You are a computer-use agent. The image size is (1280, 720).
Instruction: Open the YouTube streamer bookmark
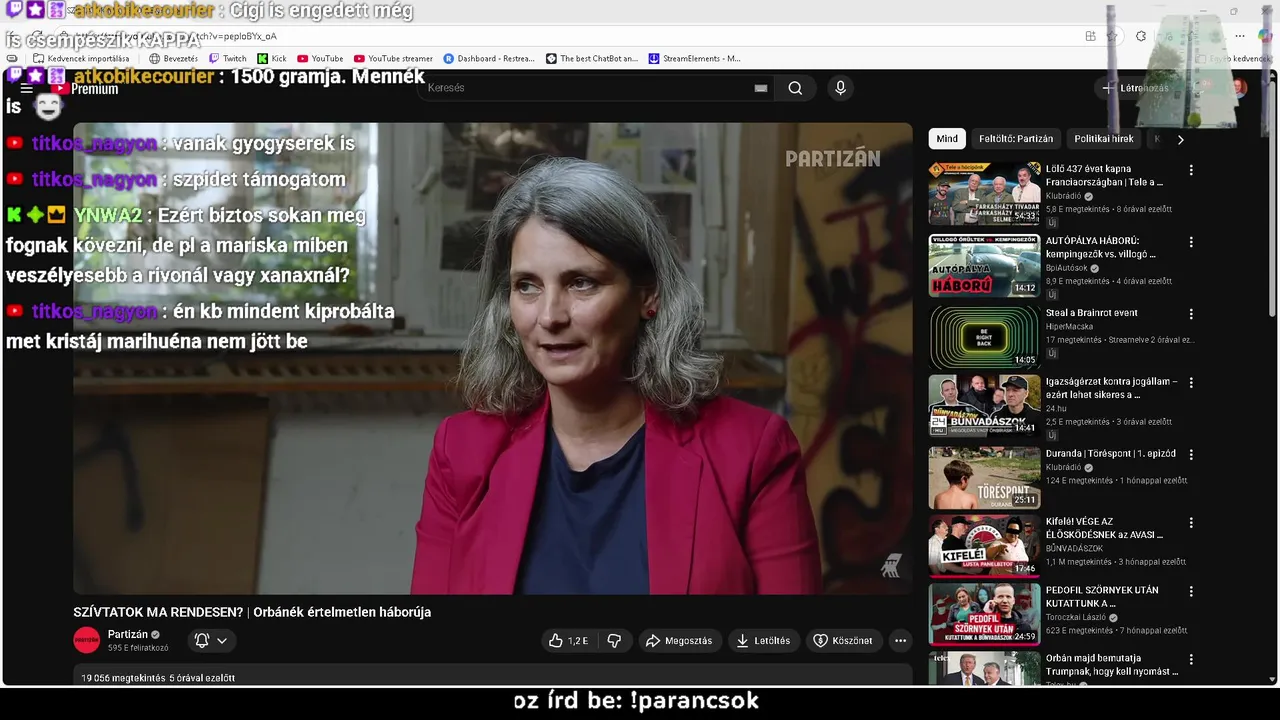coord(393,58)
